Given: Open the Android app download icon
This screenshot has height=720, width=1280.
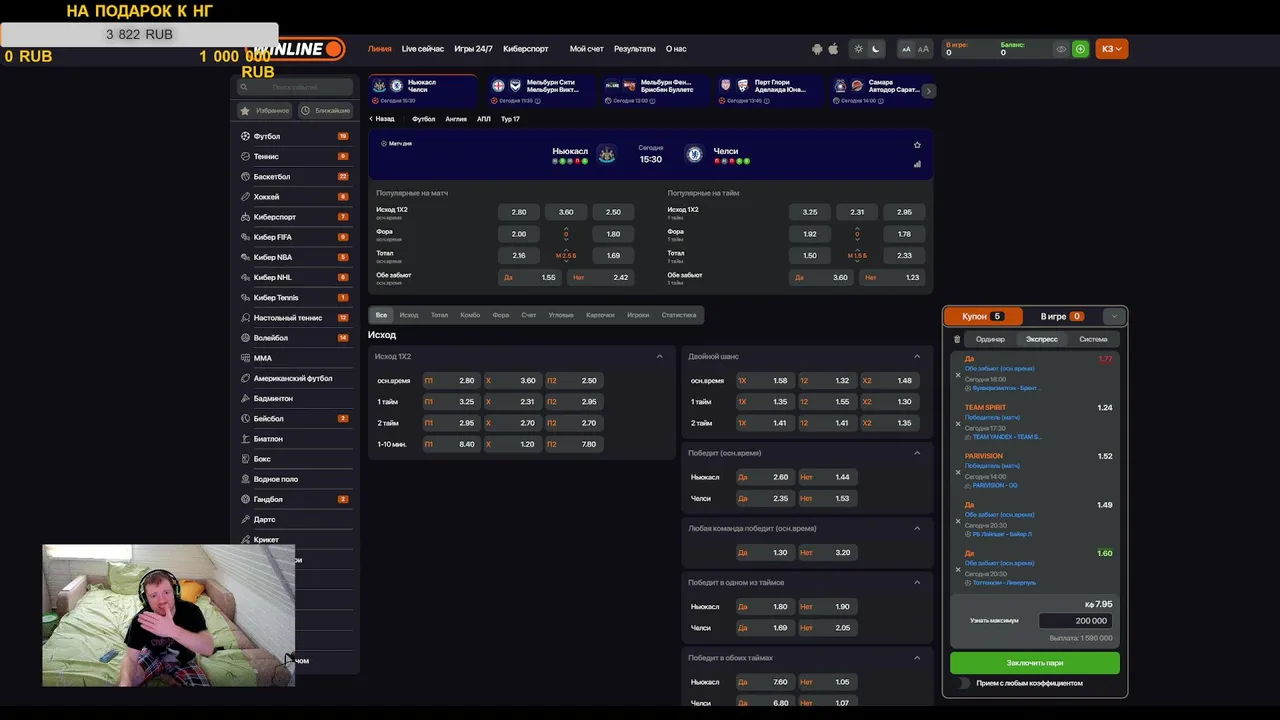Looking at the screenshot, I should pyautogui.click(x=817, y=49).
